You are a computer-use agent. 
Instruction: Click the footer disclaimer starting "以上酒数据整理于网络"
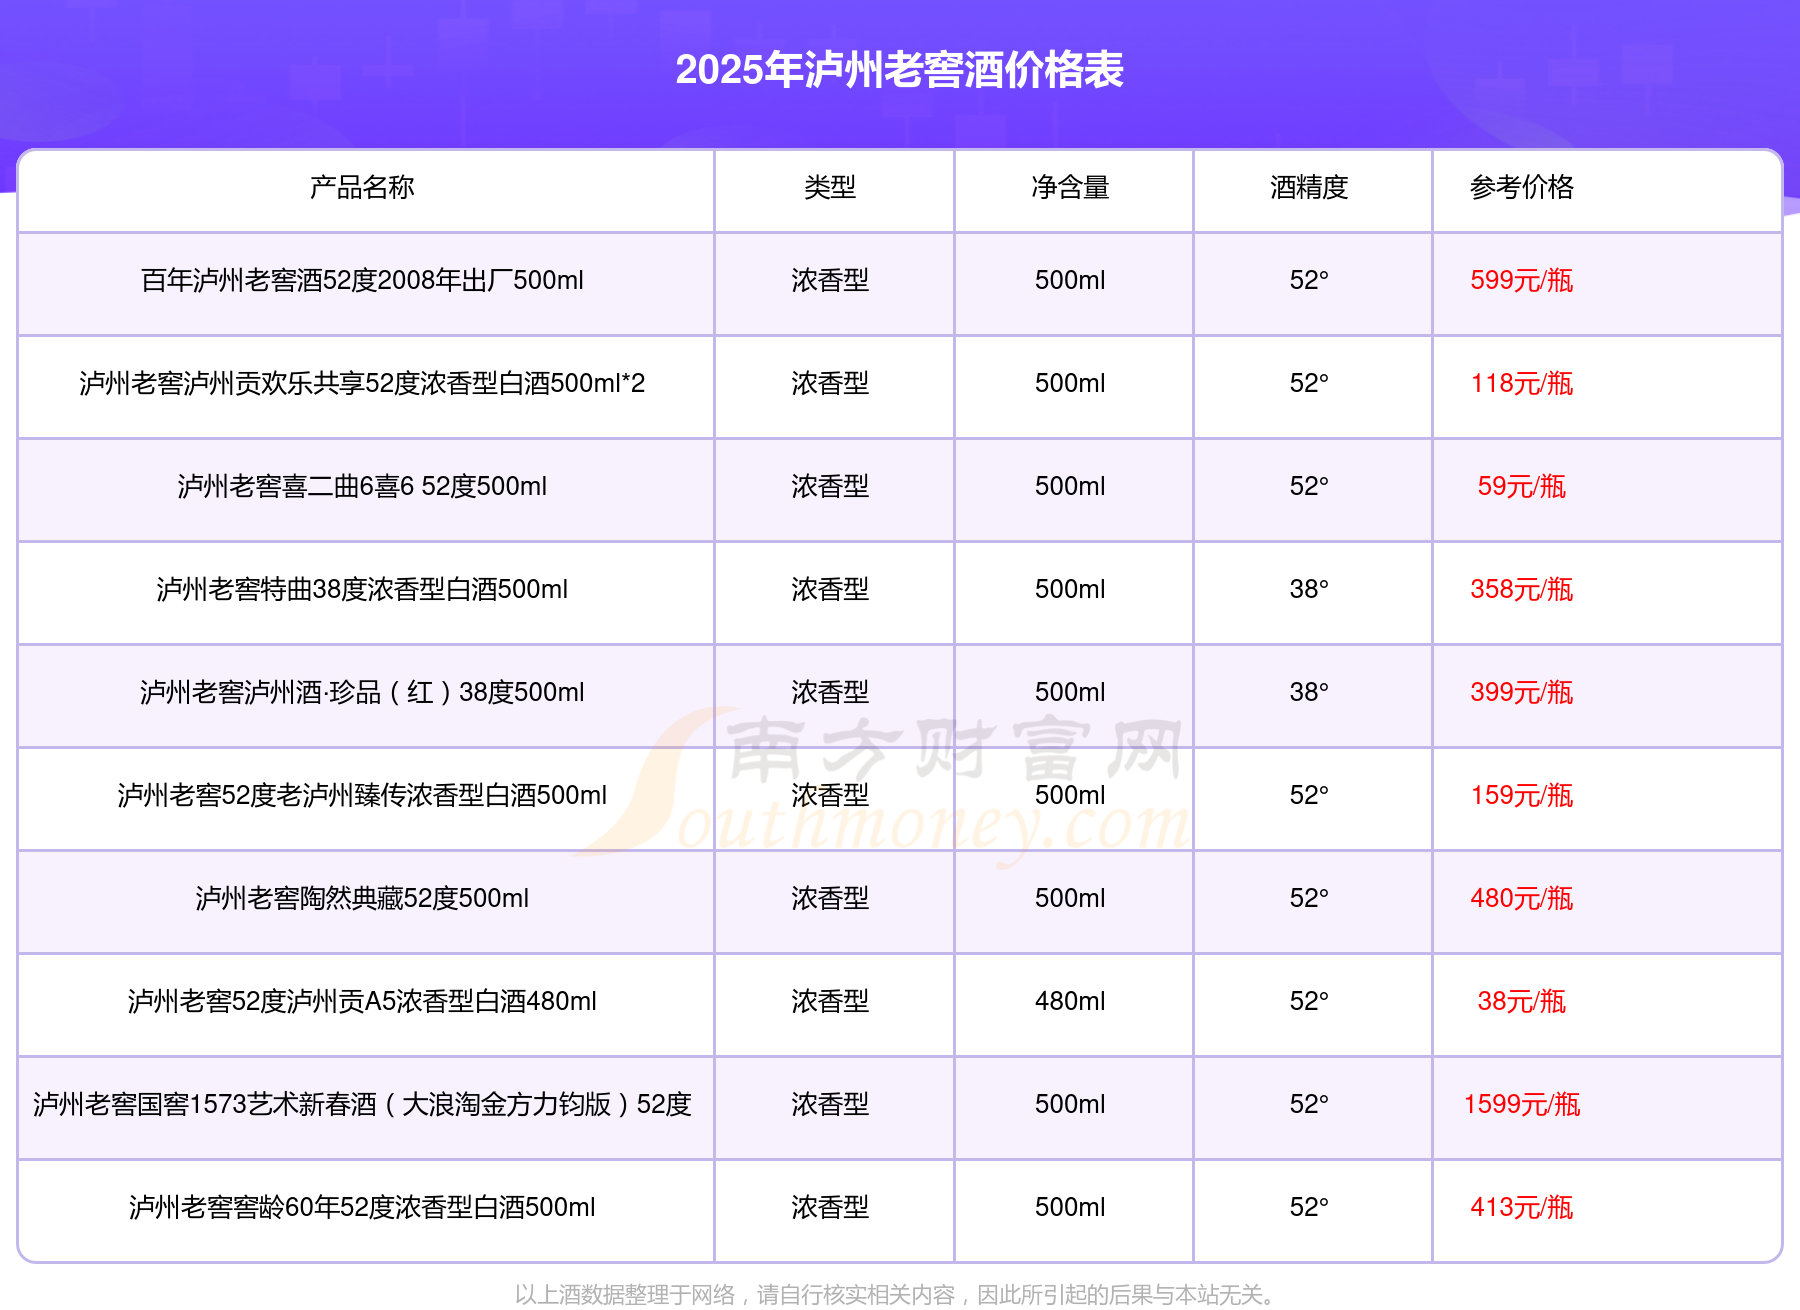coord(897,1295)
